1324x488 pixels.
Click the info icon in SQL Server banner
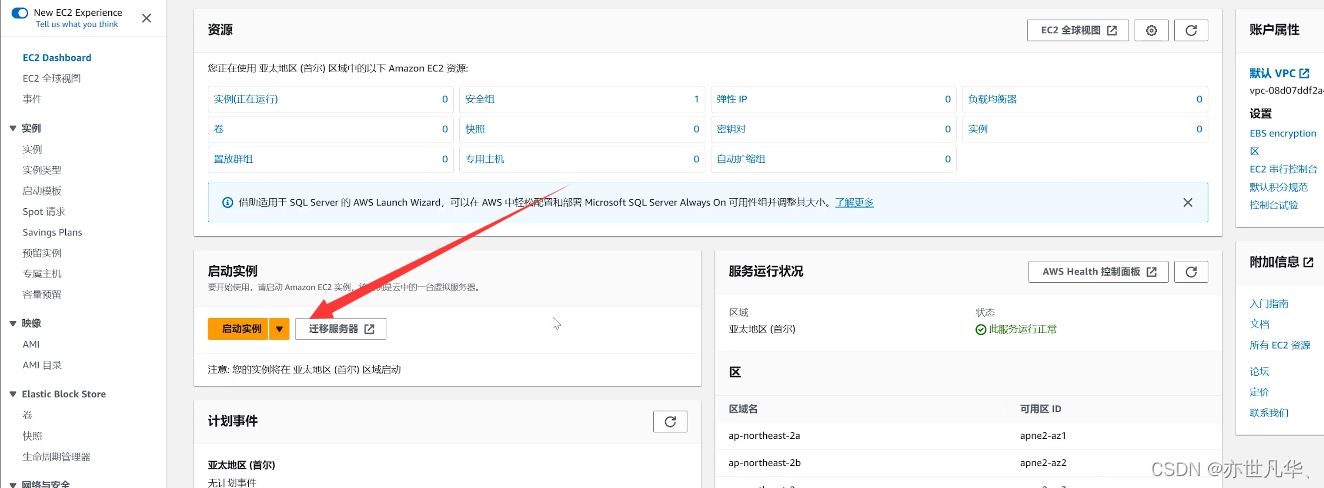(x=227, y=203)
